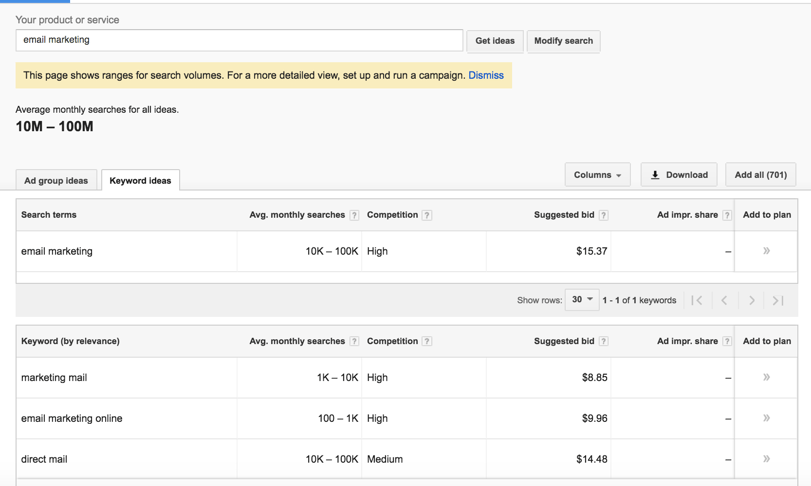Add 'marketing mail' keyword to plan
The height and width of the screenshot is (486, 811).
point(766,378)
